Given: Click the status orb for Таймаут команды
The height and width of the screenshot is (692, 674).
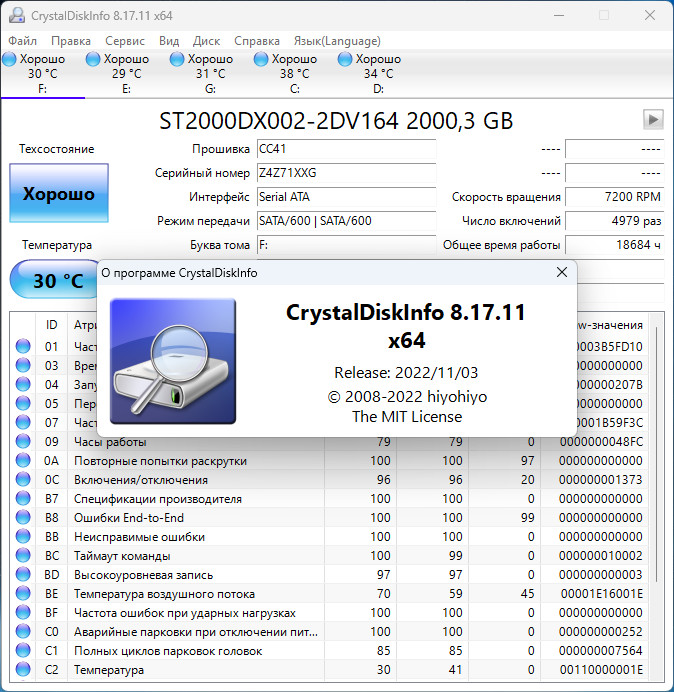Looking at the screenshot, I should [x=23, y=555].
